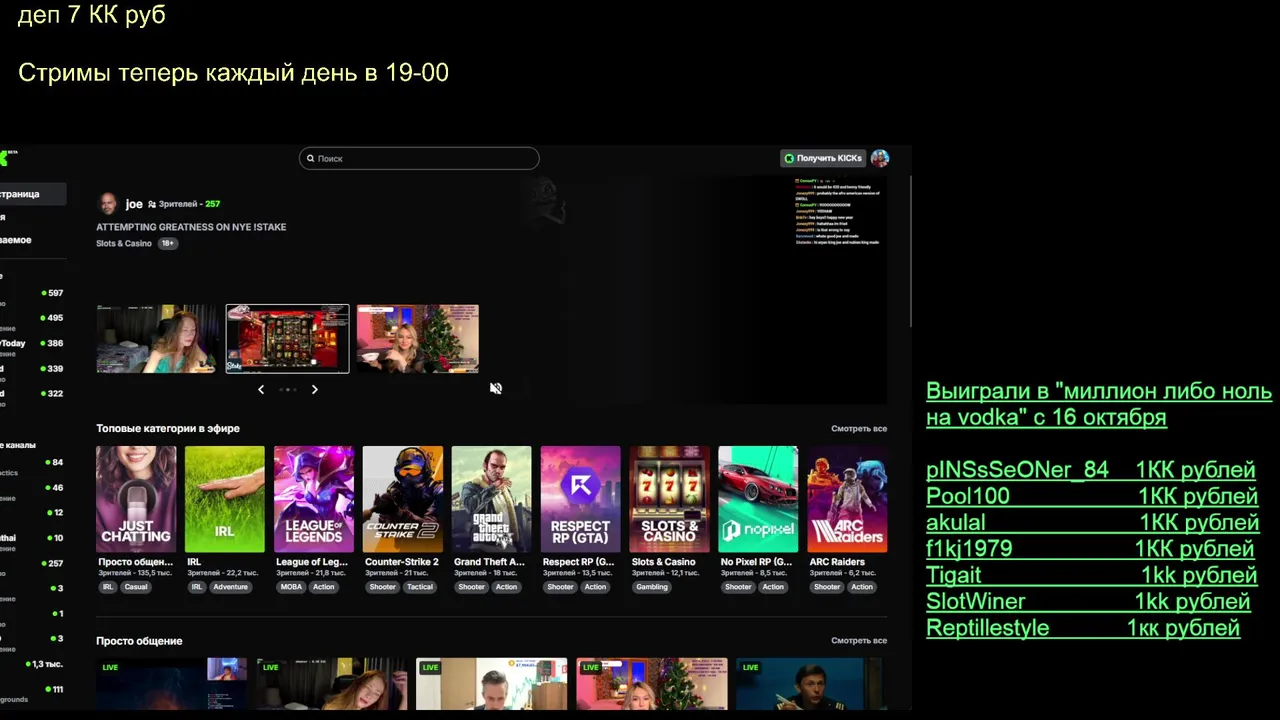Click the Counter-Strike 2 title text

coord(402,562)
